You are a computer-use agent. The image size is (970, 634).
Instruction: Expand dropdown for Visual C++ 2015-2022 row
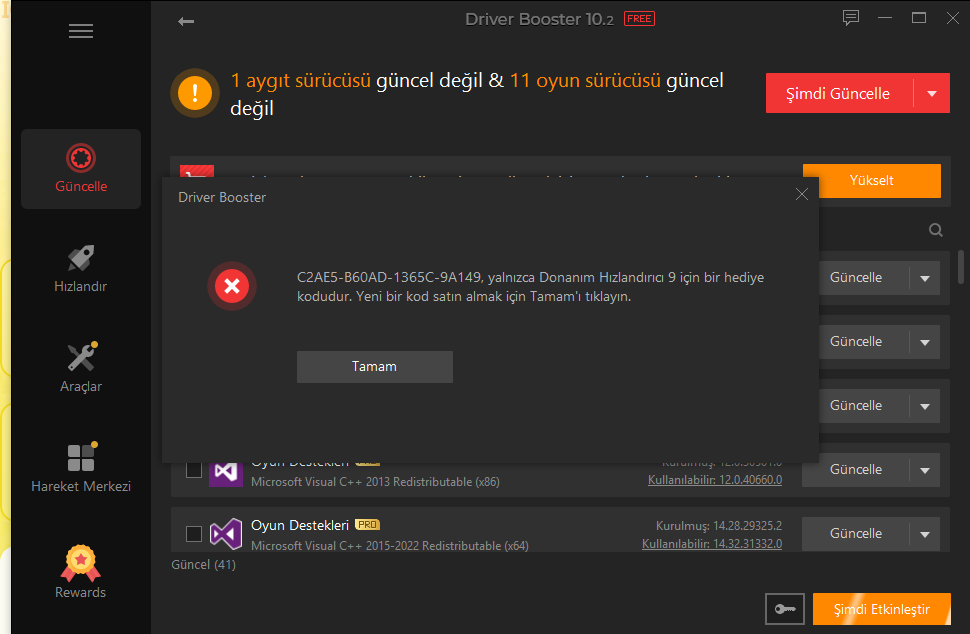[925, 534]
